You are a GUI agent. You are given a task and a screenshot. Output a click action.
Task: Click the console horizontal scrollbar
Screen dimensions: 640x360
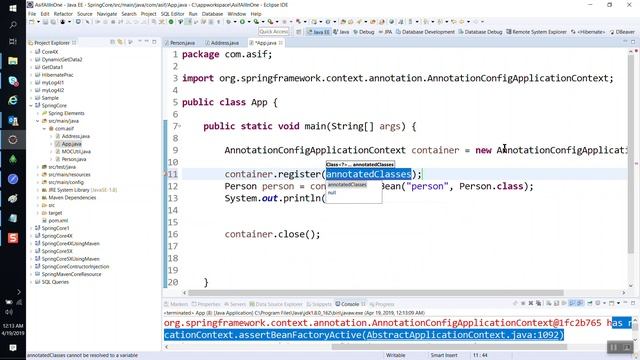click(449, 347)
